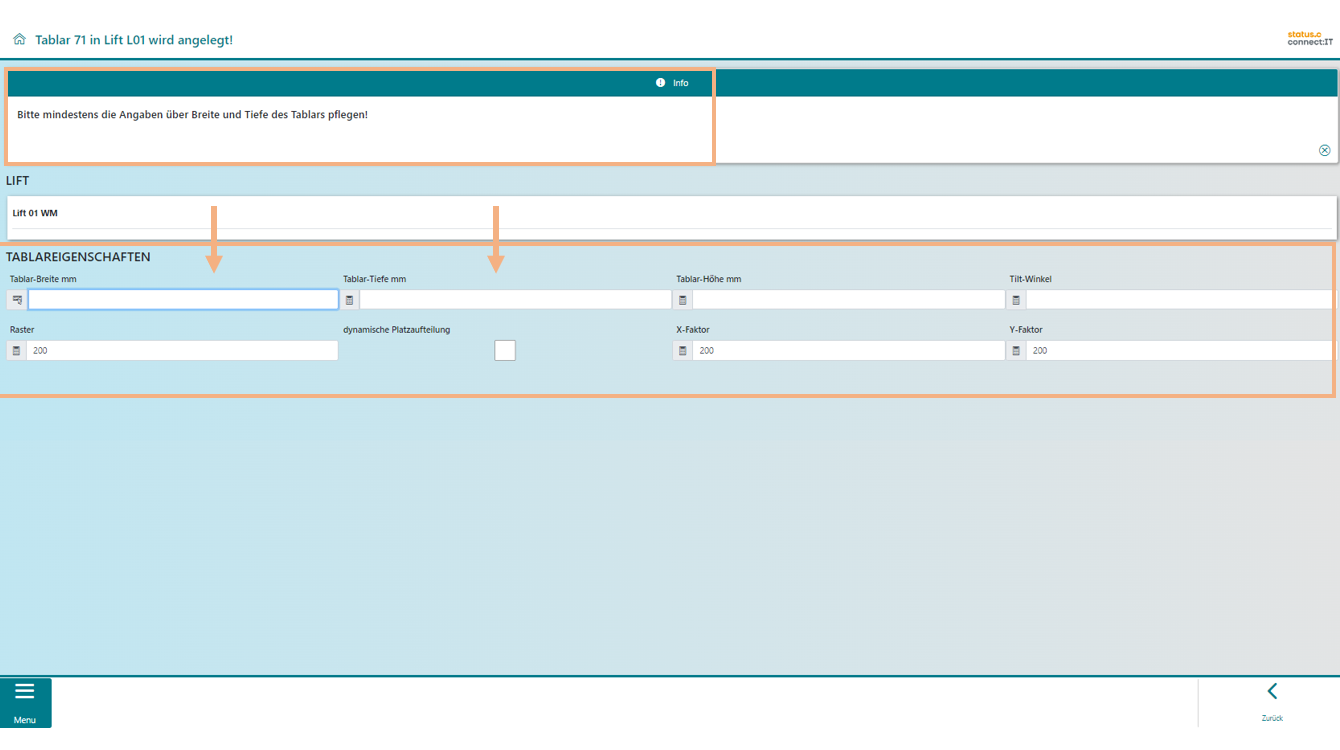Click calculator icon beside Raster field

pyautogui.click(x=17, y=351)
